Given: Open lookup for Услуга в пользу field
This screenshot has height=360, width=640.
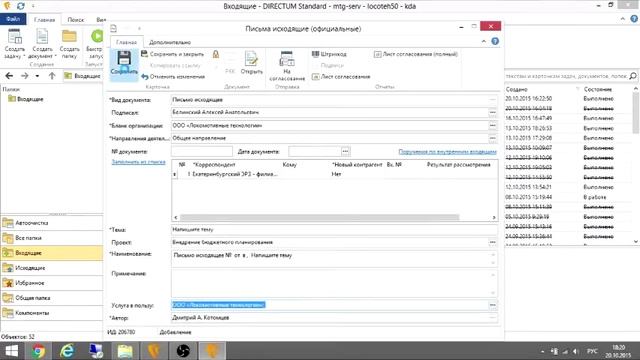Looking at the screenshot, I should (493, 305).
